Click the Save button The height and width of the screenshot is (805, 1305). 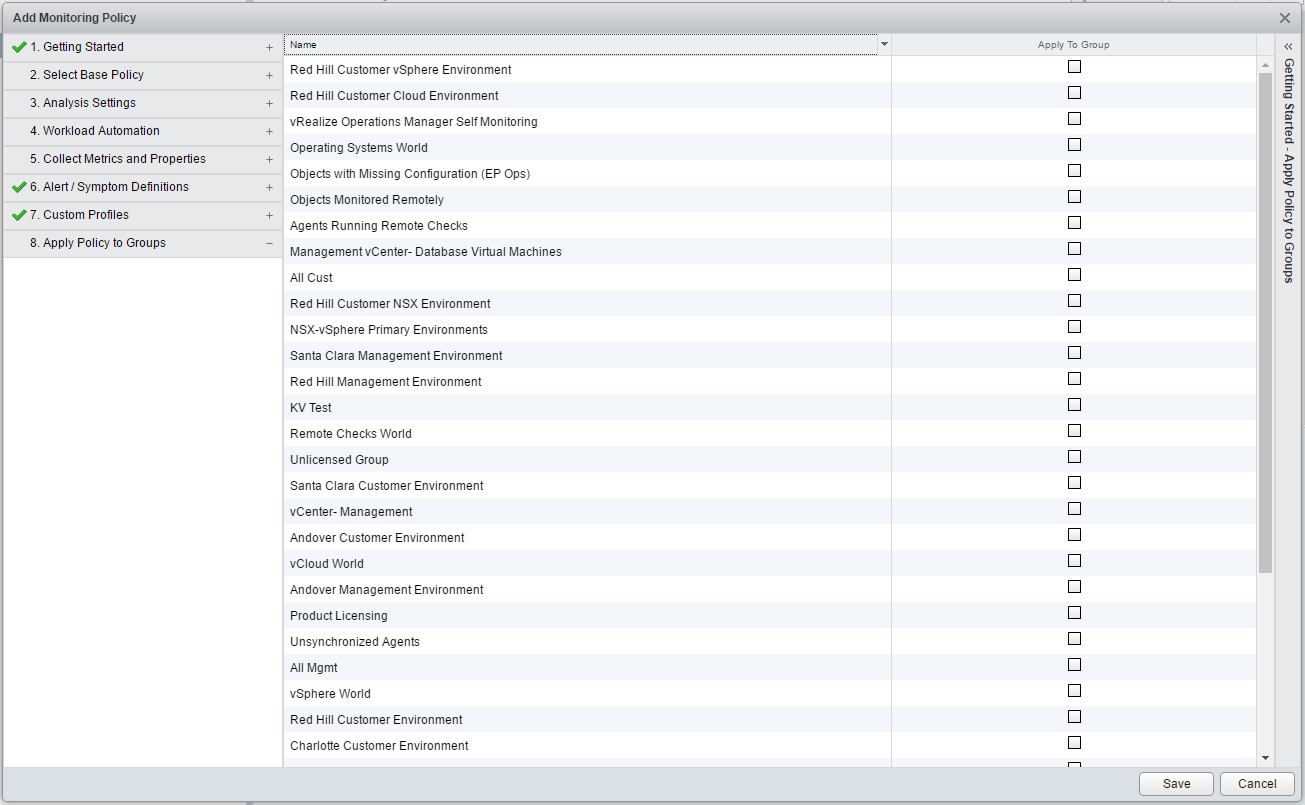tap(1176, 784)
